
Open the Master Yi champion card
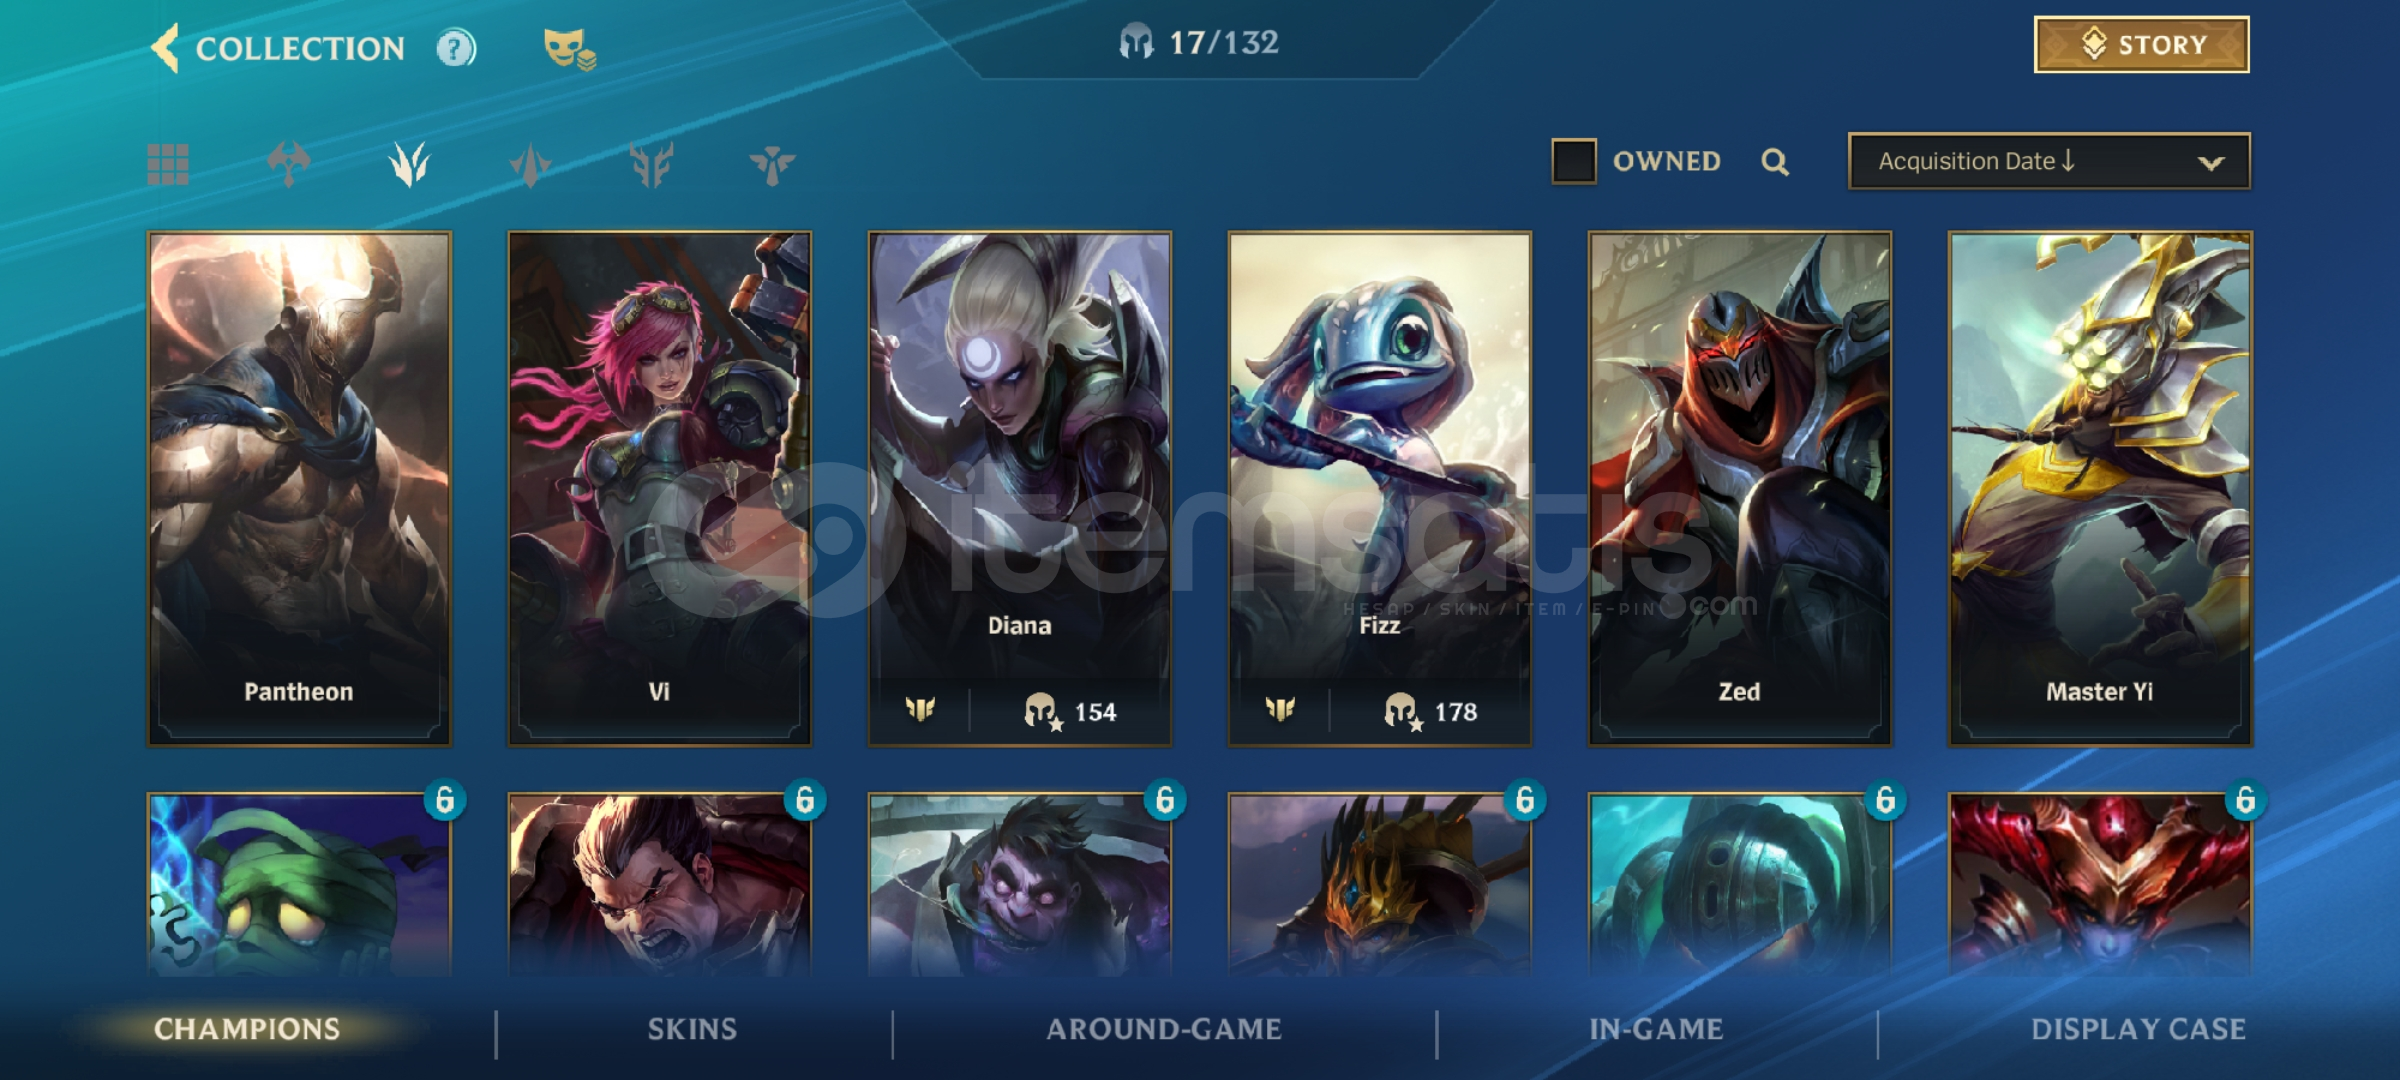click(x=2100, y=489)
